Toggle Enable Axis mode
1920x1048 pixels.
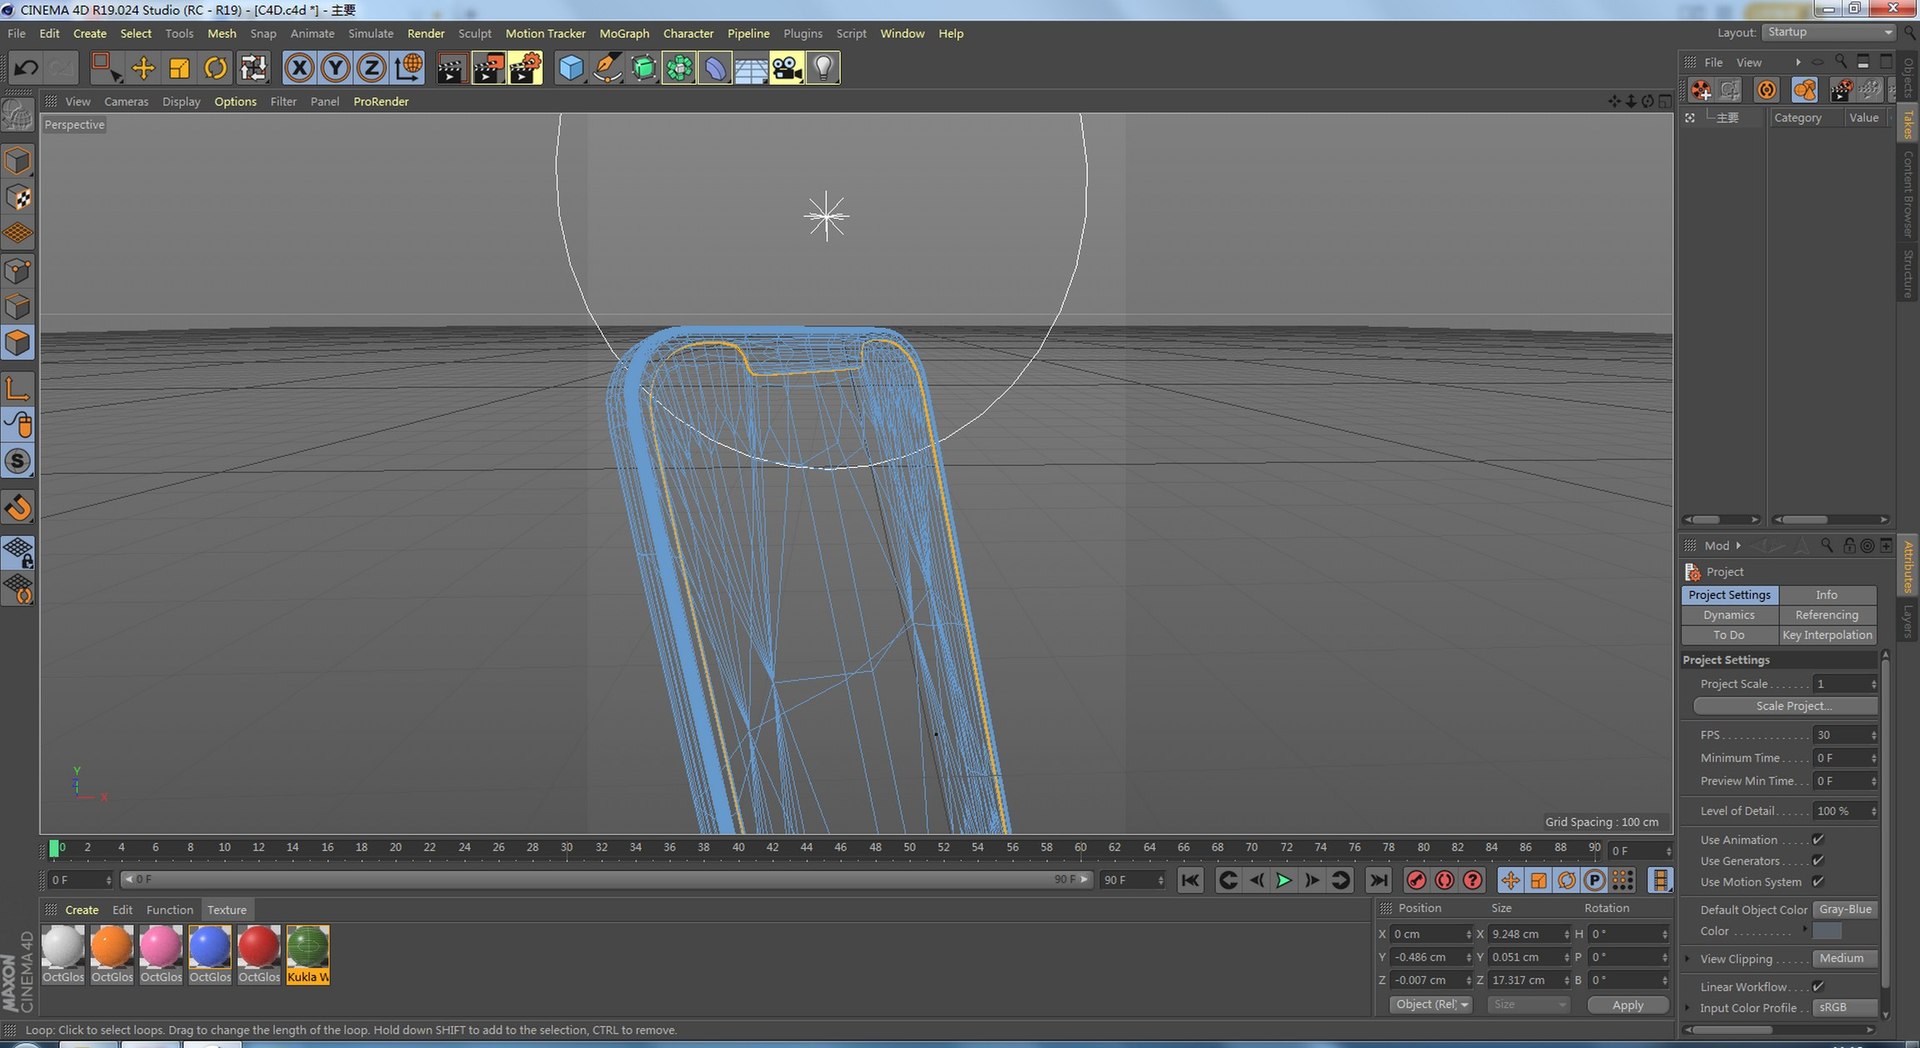18,388
